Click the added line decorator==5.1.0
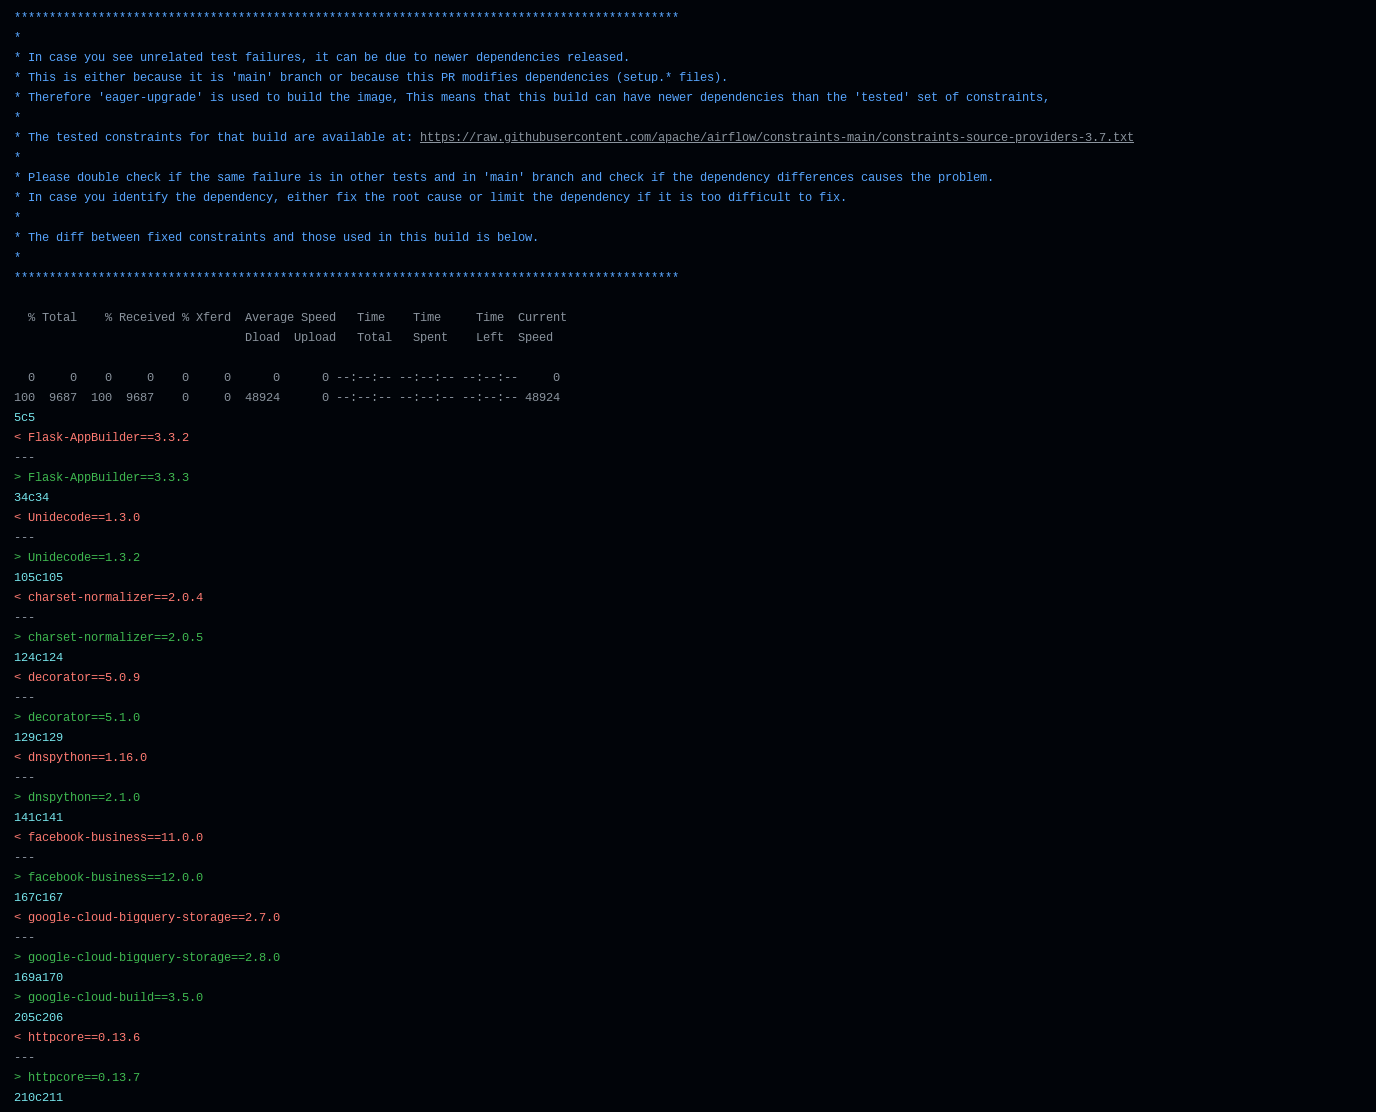Screen dimensions: 1376x1112 (x=77, y=718)
